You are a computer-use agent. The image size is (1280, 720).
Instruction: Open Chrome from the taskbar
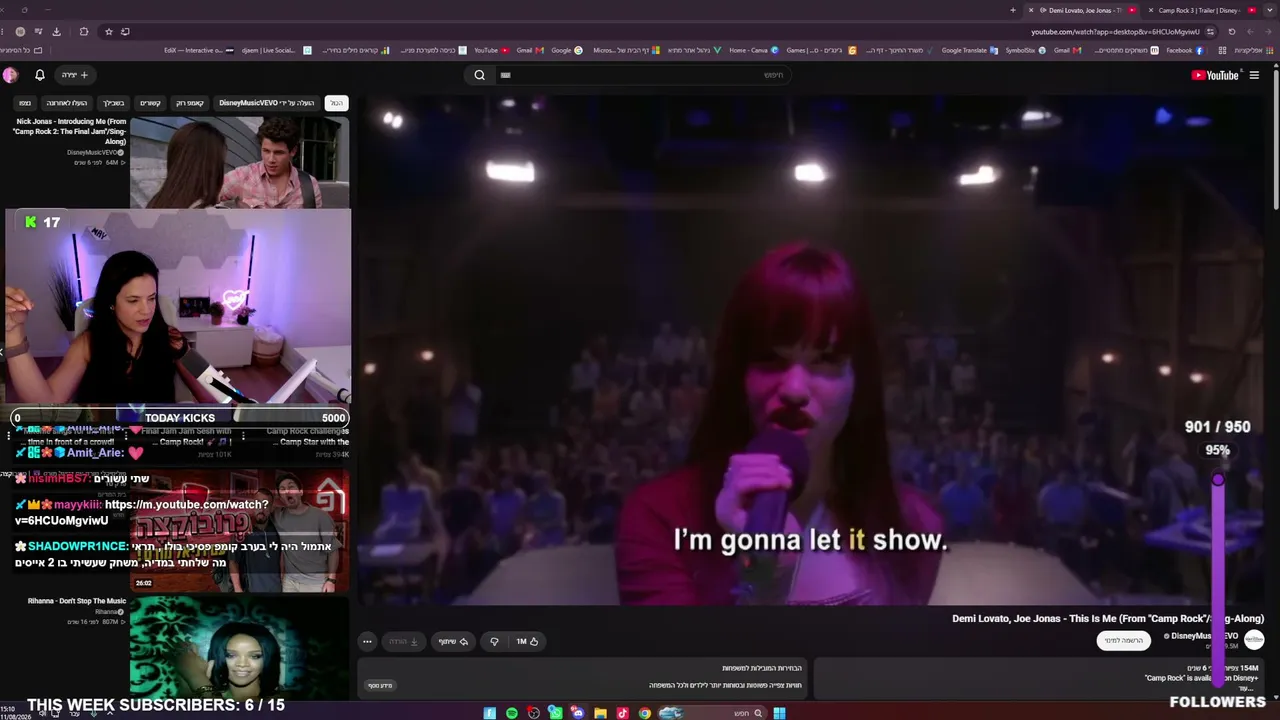[644, 713]
